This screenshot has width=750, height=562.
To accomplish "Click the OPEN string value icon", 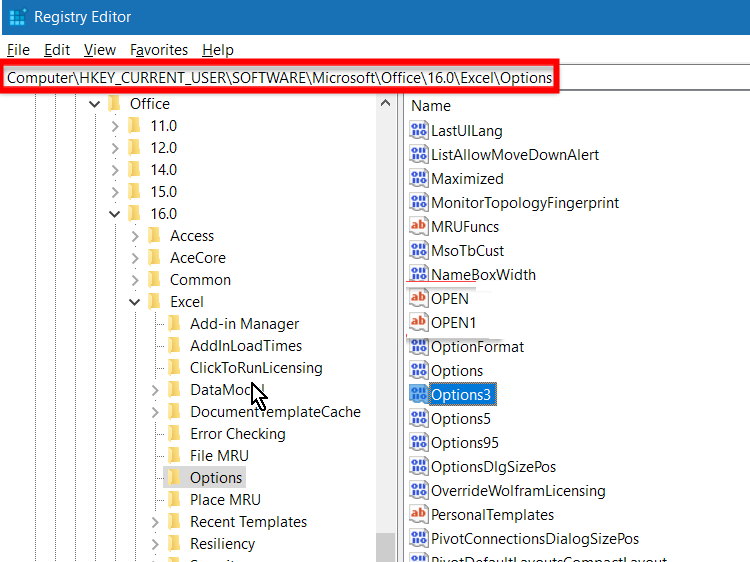I will 419,298.
